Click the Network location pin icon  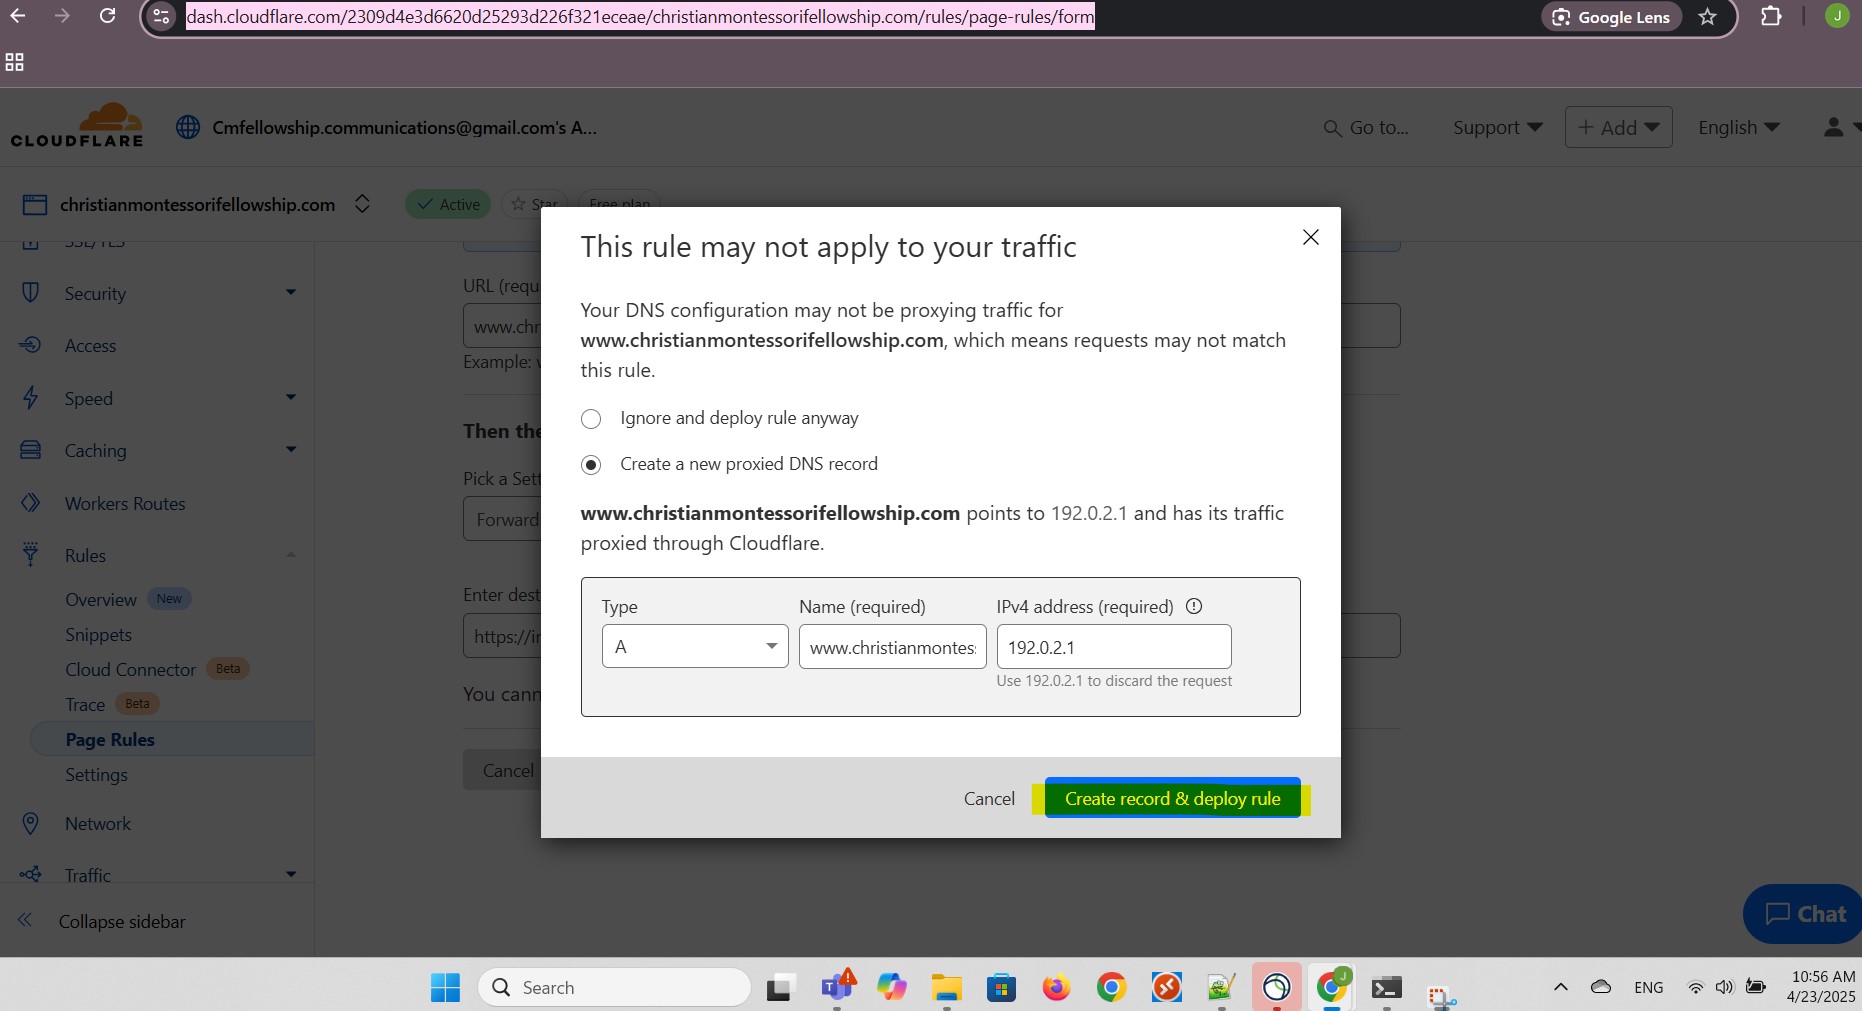(31, 823)
